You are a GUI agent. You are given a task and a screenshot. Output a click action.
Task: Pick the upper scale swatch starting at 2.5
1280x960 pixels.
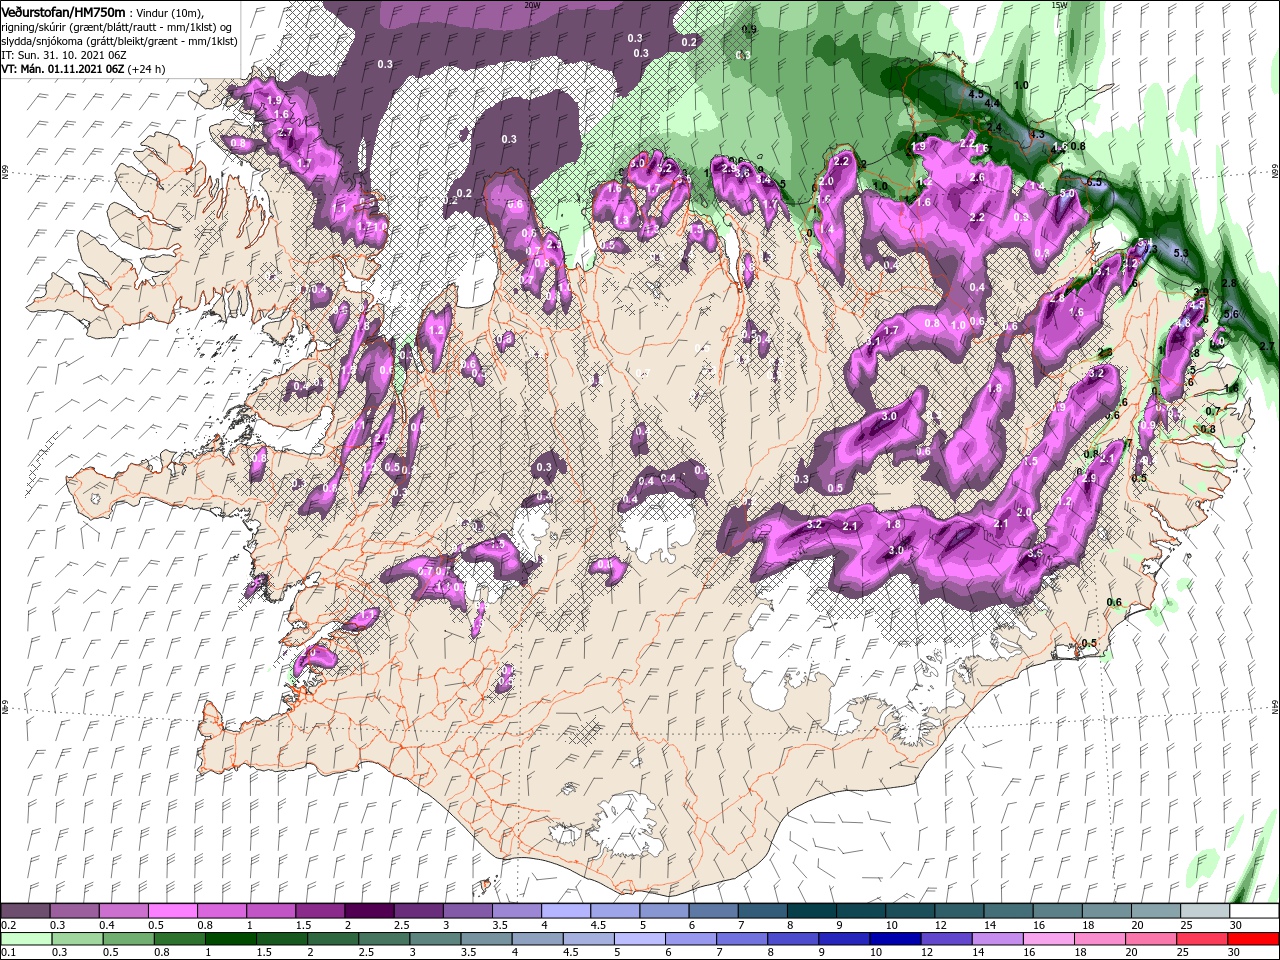click(418, 911)
